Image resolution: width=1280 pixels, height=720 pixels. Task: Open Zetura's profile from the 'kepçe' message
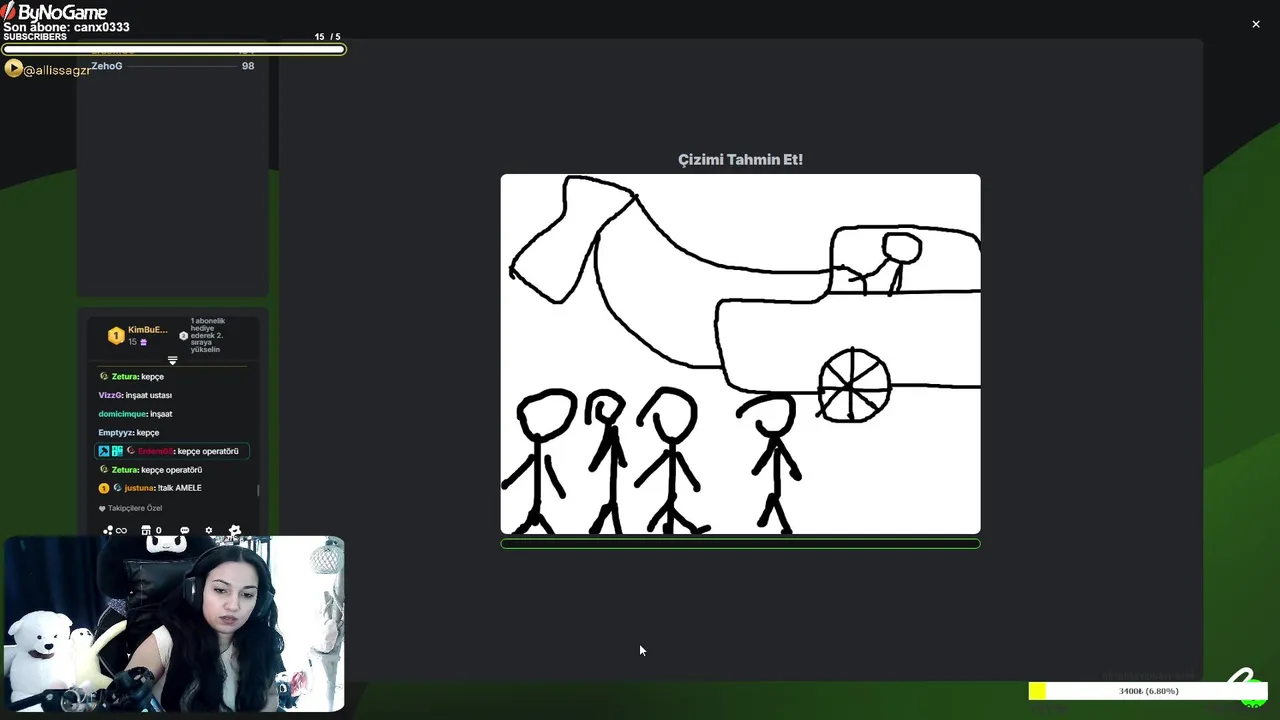coord(125,377)
